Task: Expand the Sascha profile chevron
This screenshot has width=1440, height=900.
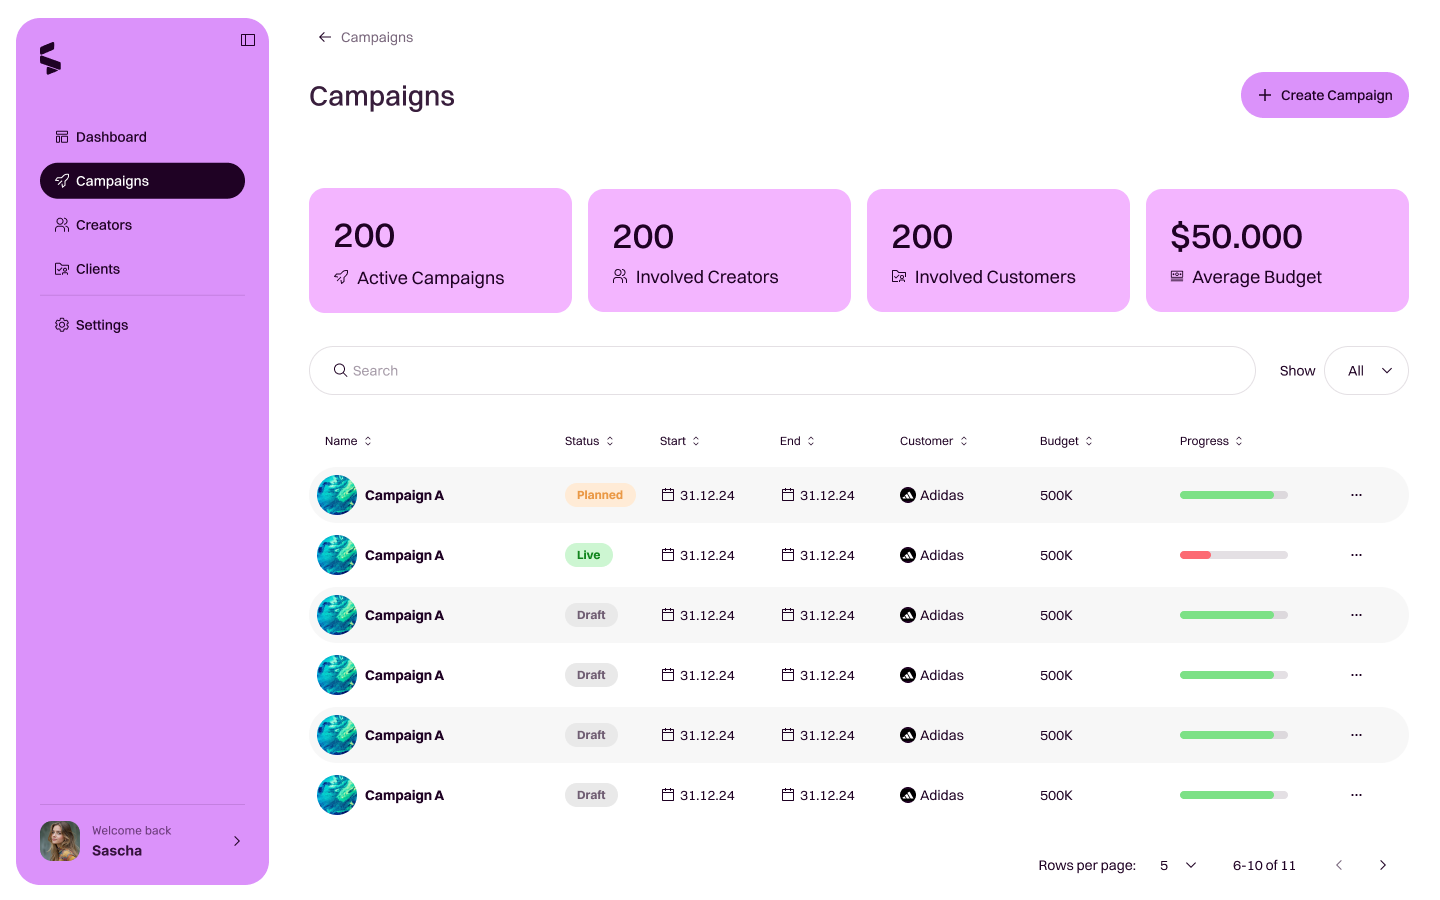Action: click(236, 841)
